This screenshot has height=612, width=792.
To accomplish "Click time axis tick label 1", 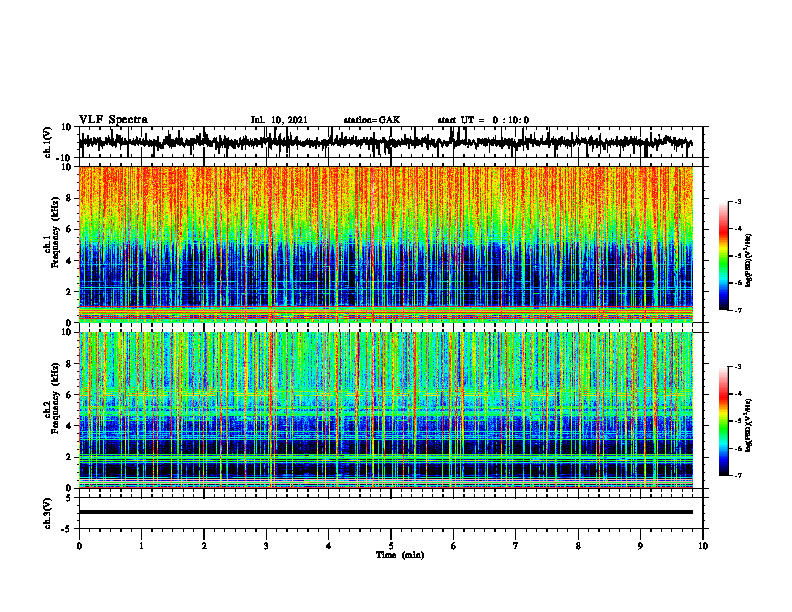I will click(x=141, y=546).
